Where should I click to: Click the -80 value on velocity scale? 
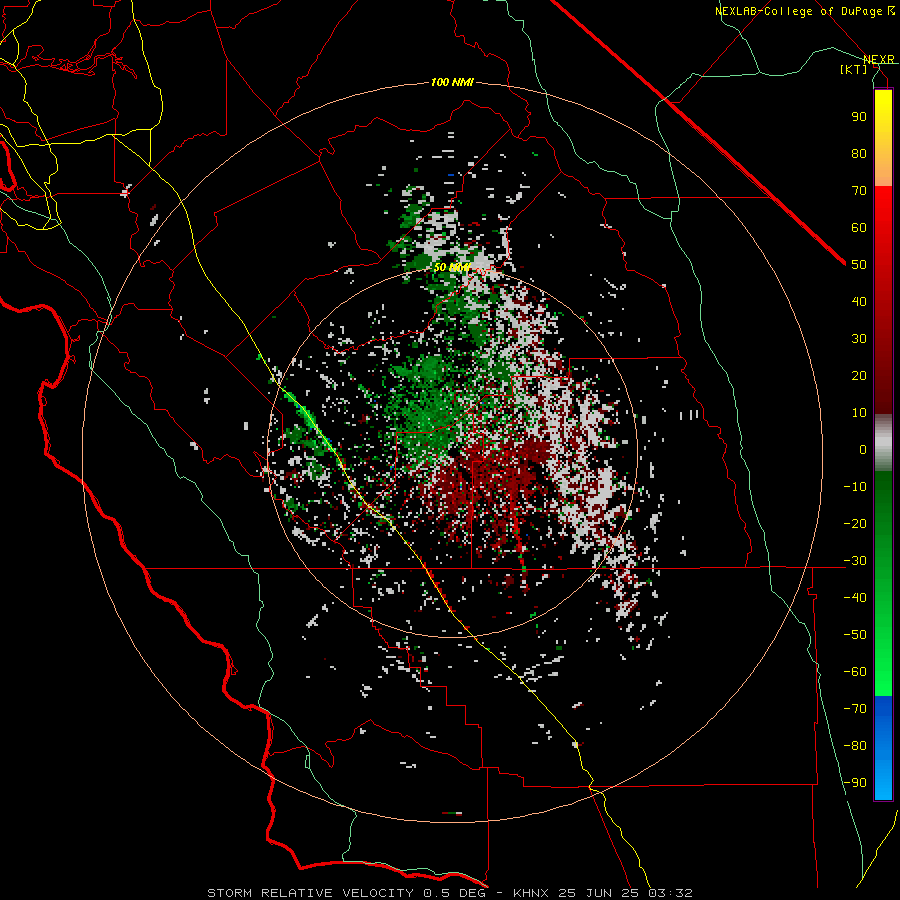[x=855, y=746]
